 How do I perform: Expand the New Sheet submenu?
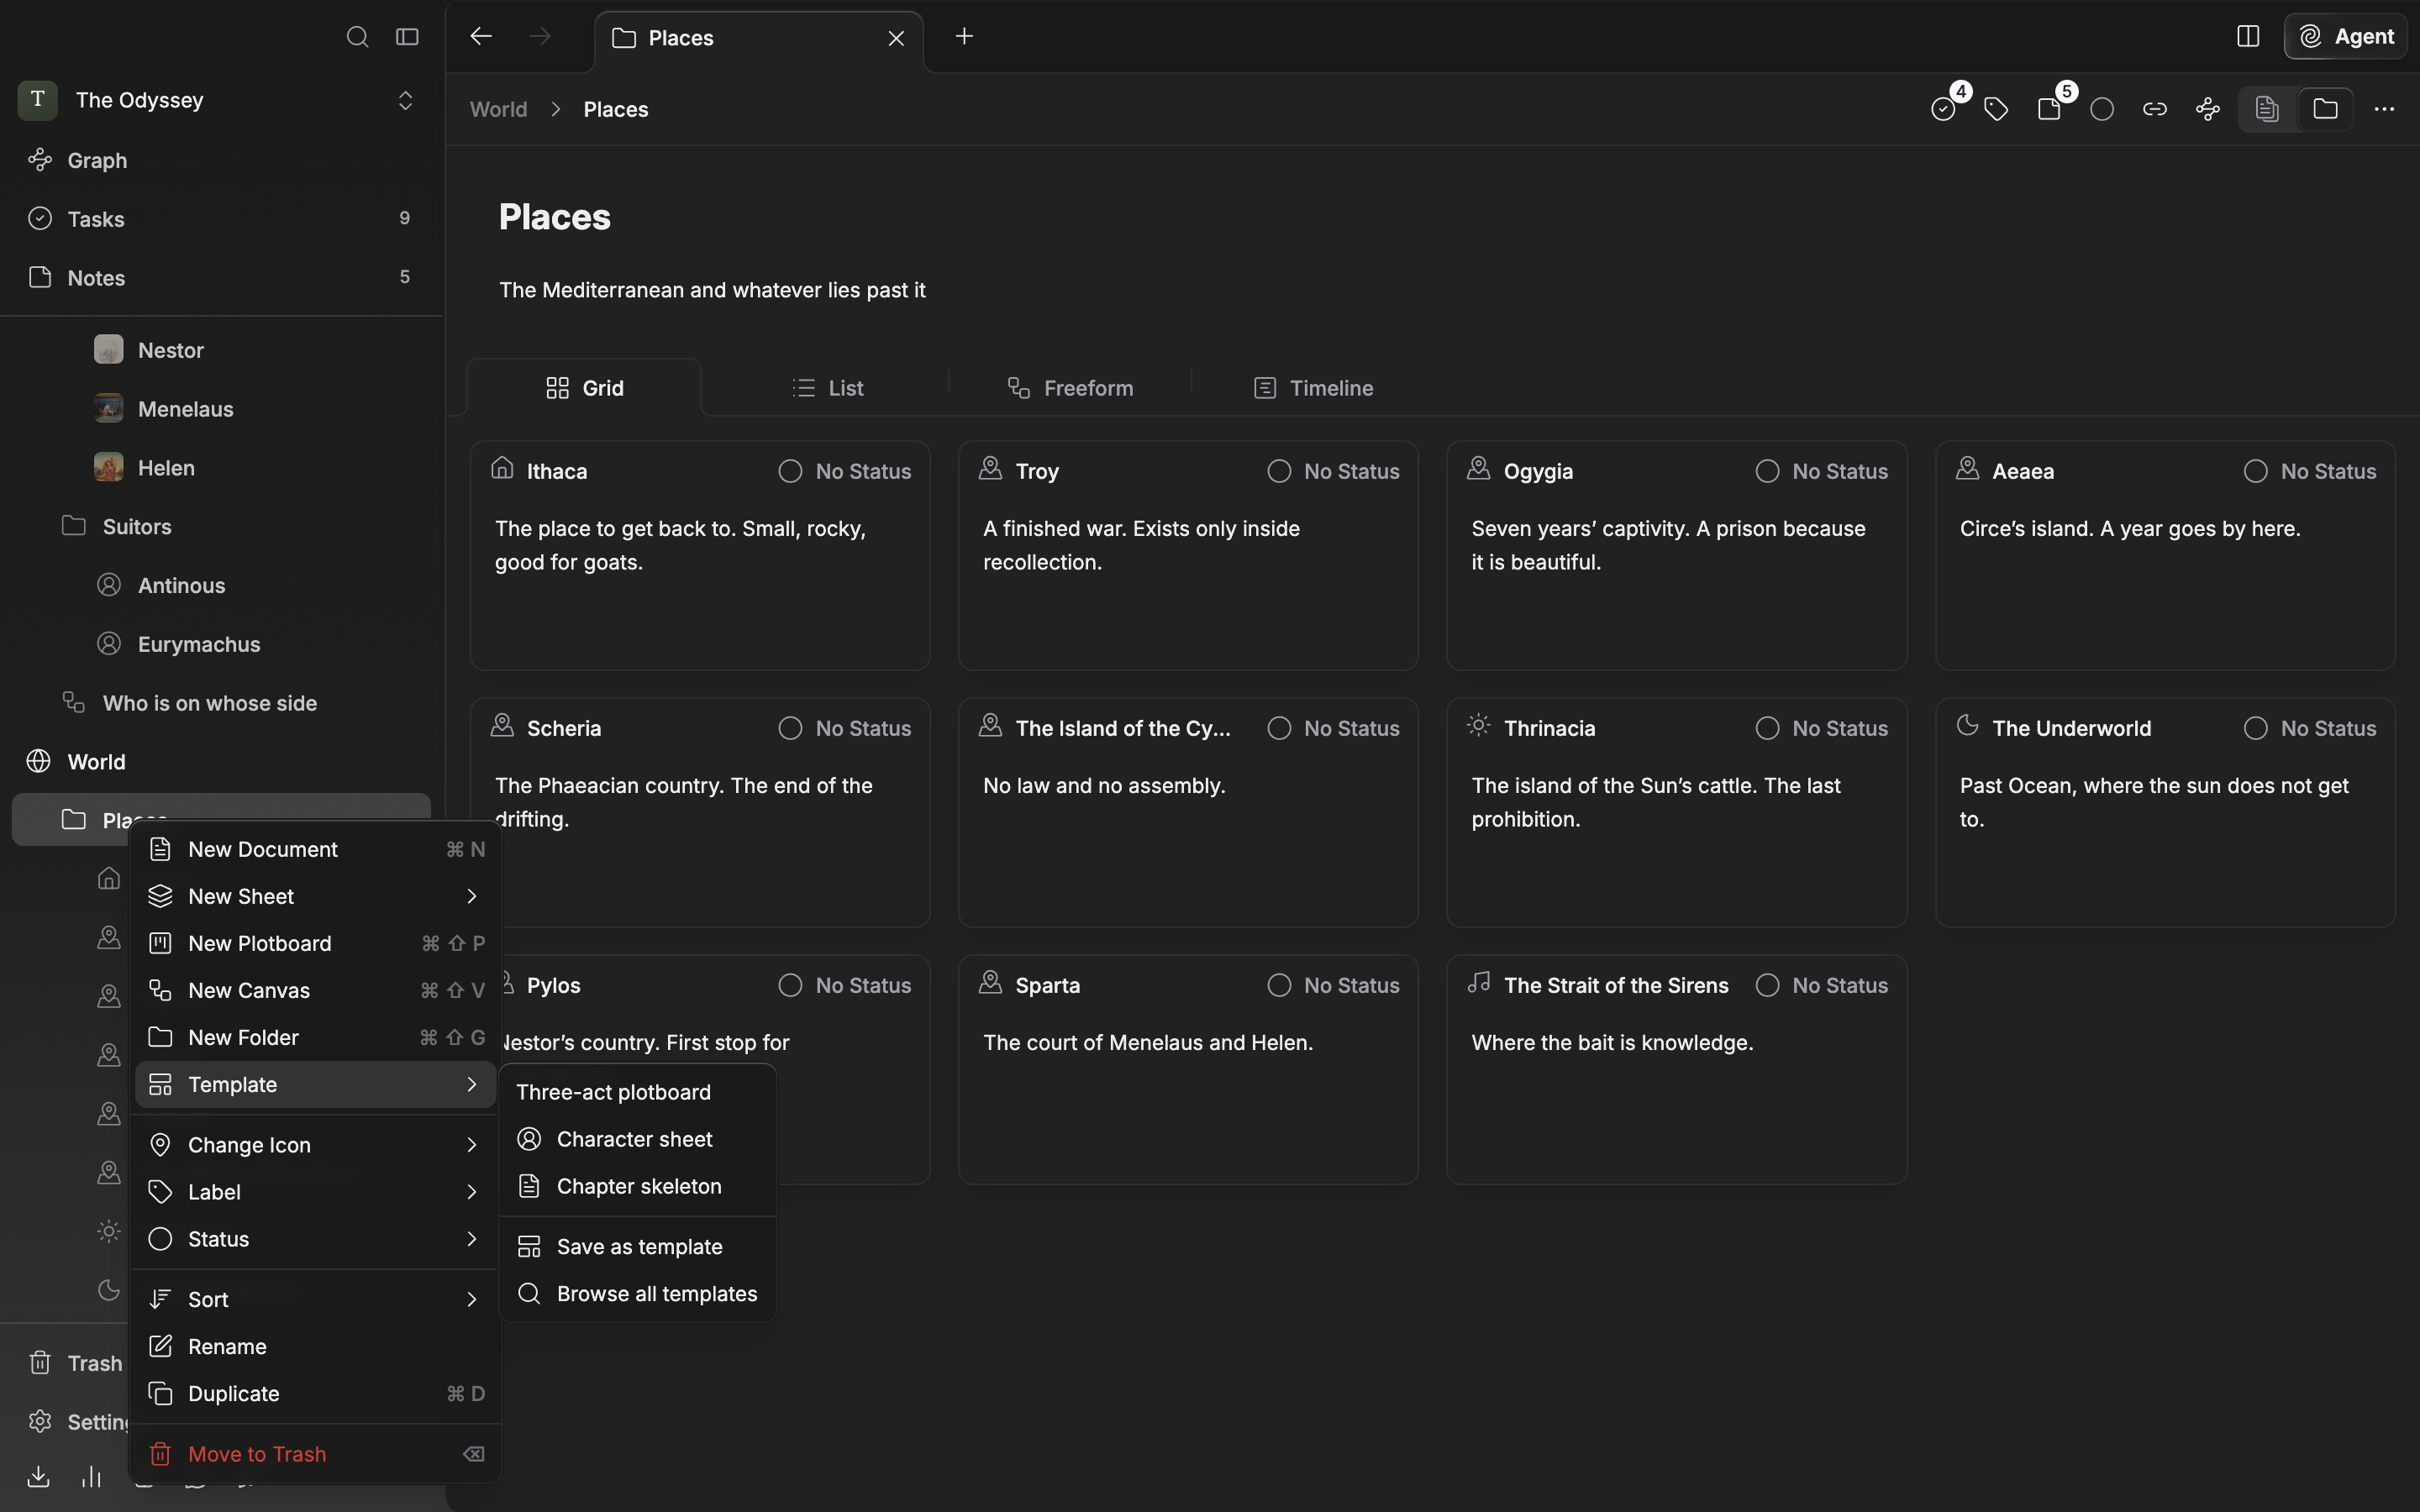click(316, 896)
